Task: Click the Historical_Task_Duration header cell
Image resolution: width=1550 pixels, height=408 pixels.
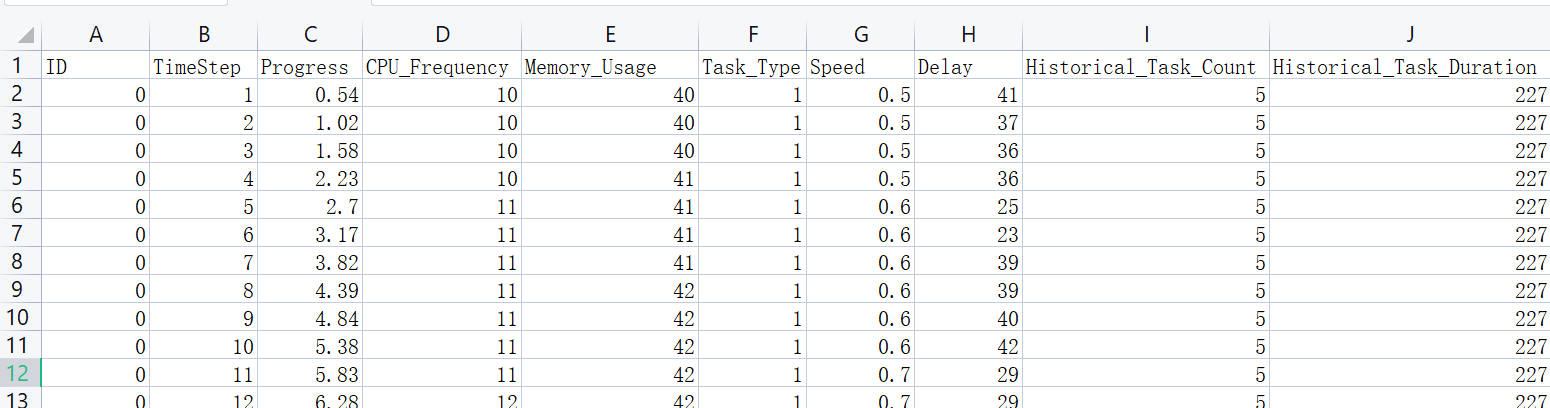Action: pos(1409,66)
